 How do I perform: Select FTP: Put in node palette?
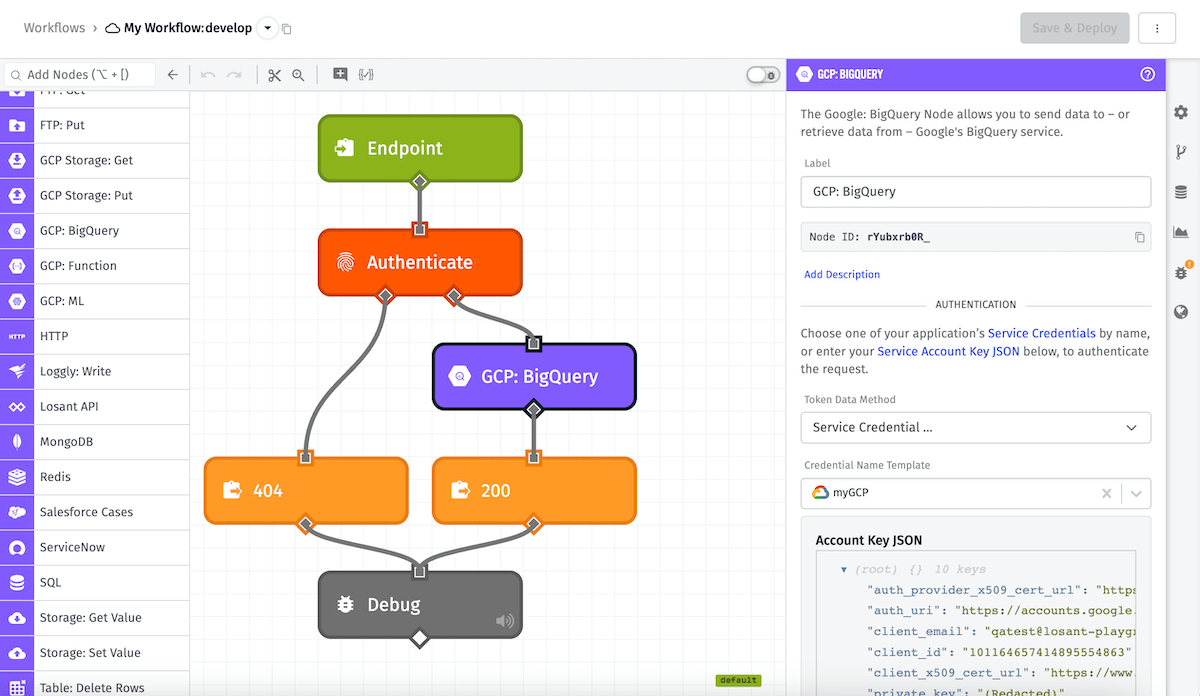pyautogui.click(x=95, y=126)
